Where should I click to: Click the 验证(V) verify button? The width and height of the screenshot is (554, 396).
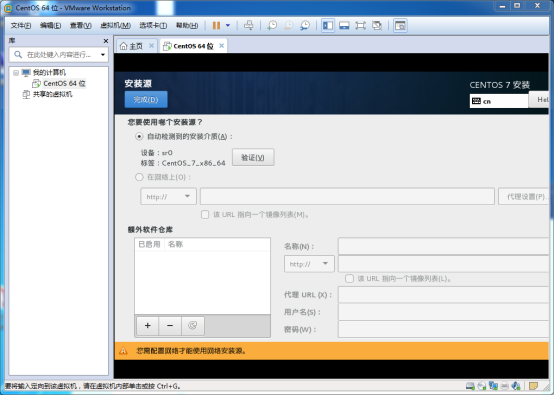point(253,158)
